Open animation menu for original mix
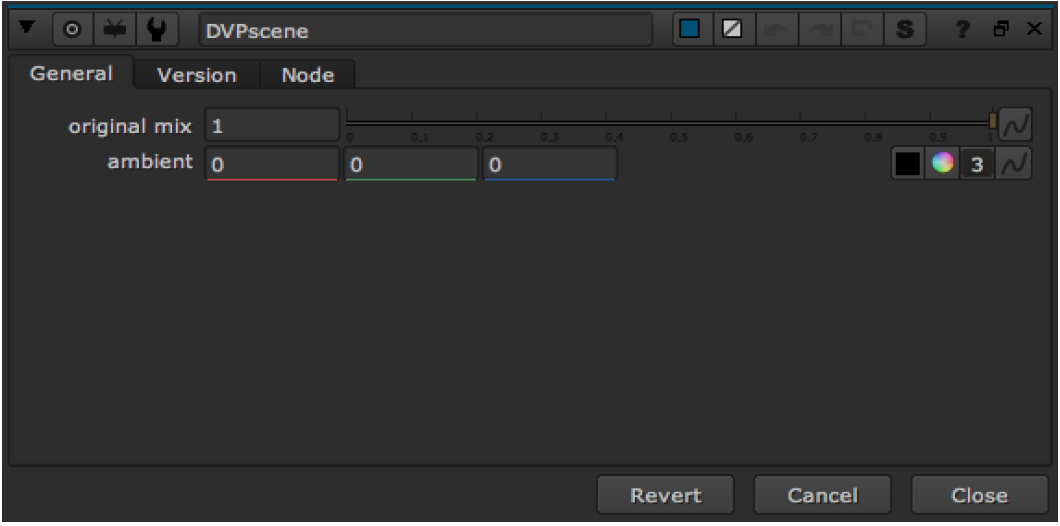1060x526 pixels. pyautogui.click(x=1017, y=125)
